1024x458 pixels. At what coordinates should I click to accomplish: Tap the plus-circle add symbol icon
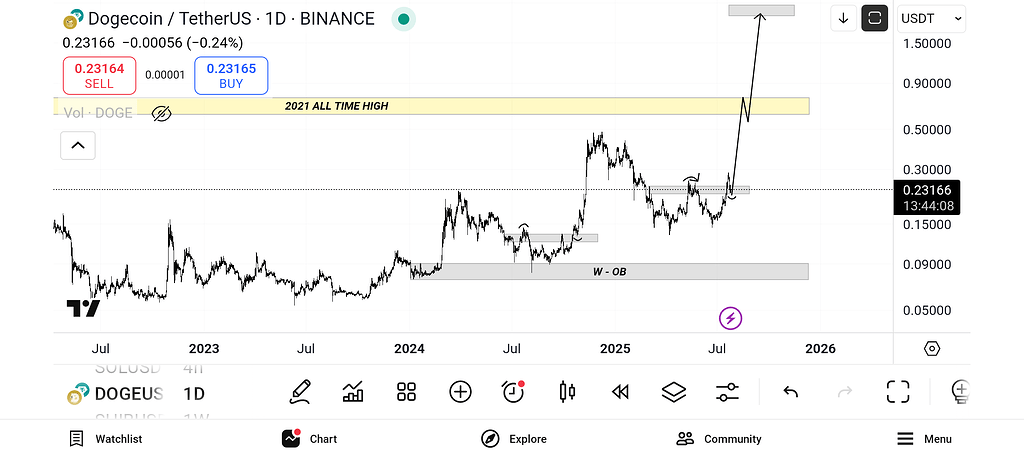460,392
